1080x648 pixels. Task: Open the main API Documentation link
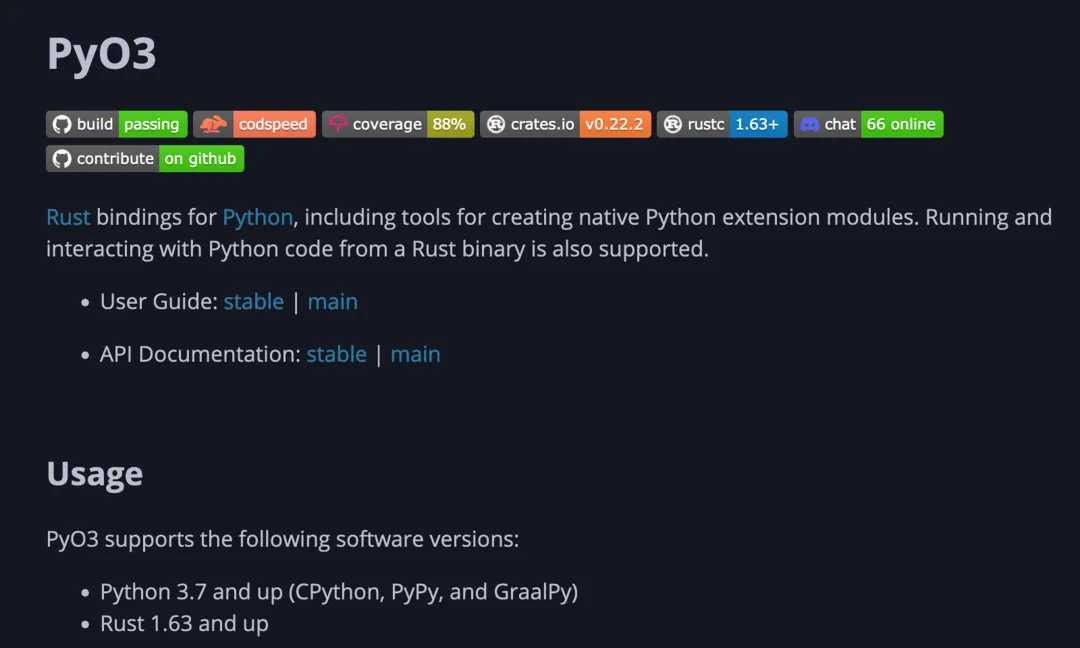pos(415,354)
